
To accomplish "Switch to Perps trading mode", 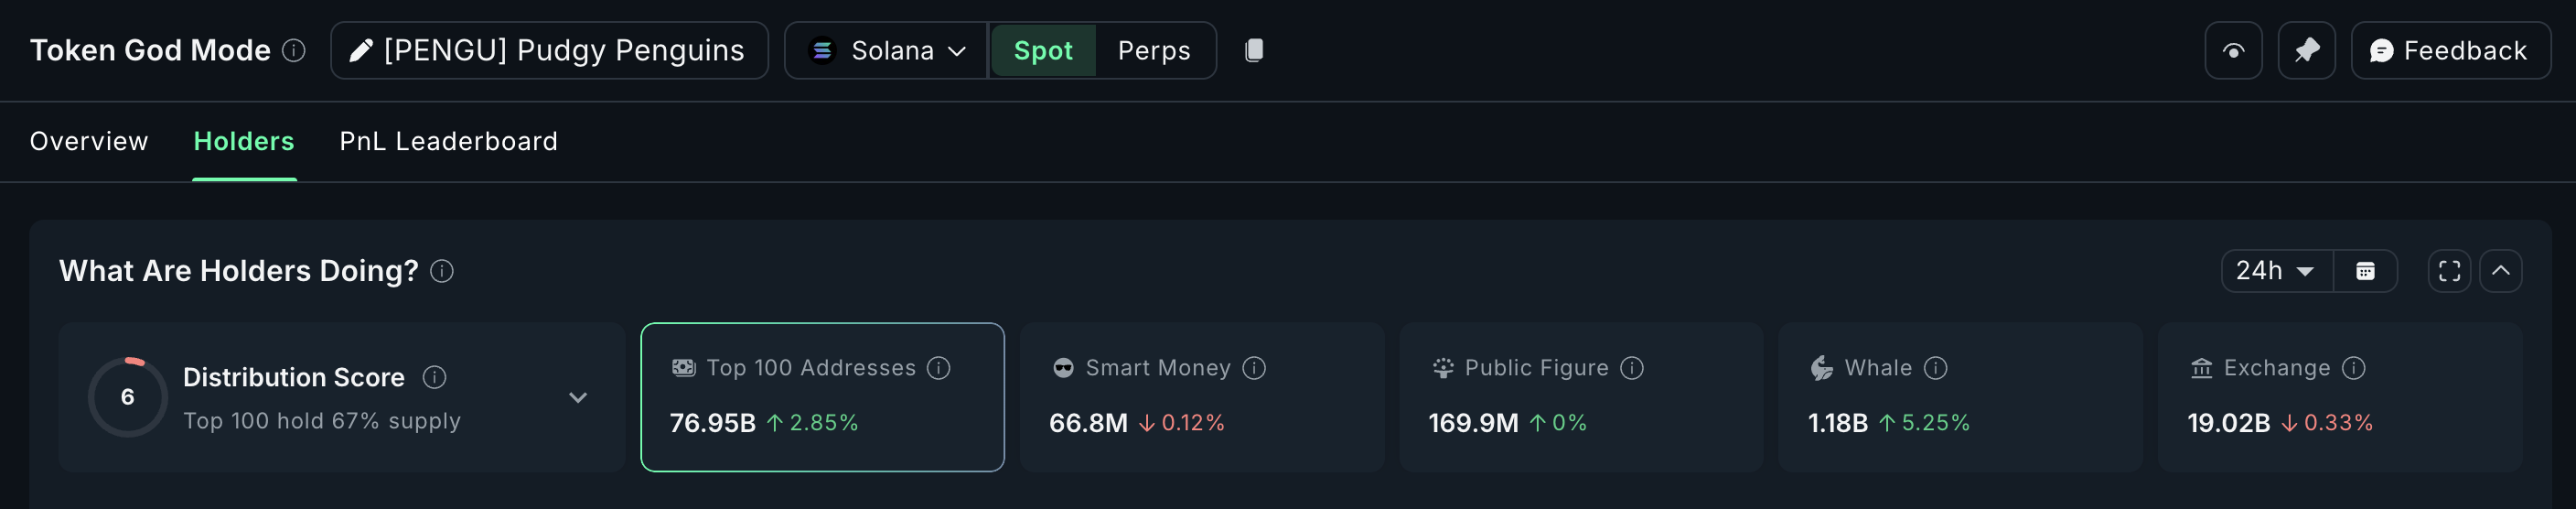I will (x=1154, y=50).
